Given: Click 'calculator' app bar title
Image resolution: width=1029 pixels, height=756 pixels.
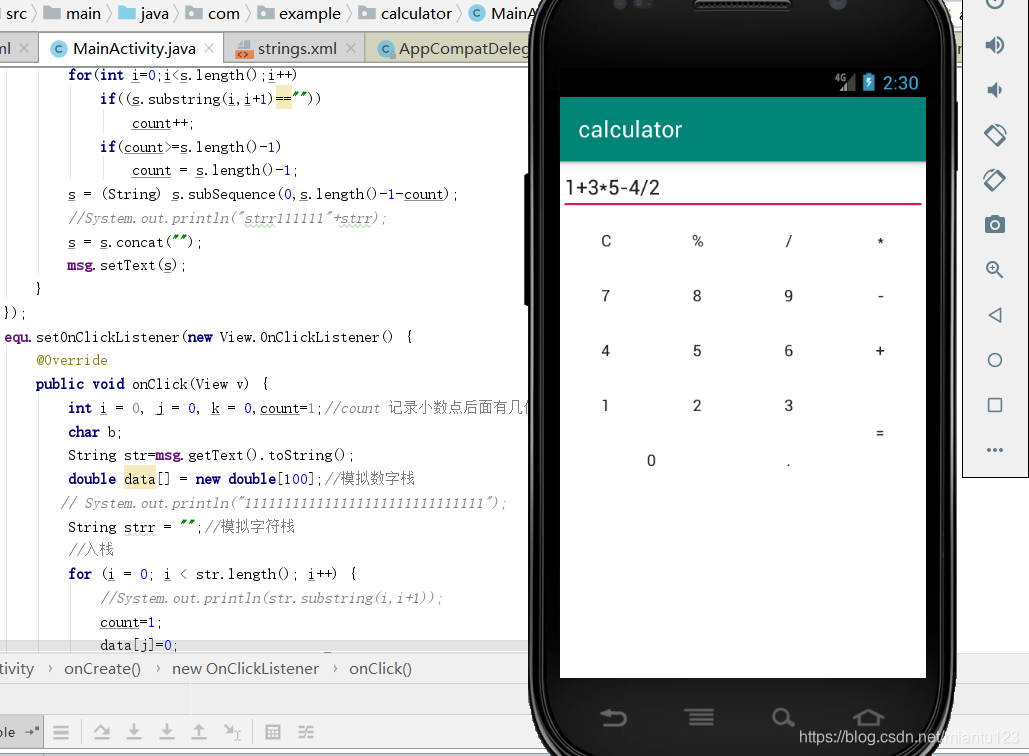Looking at the screenshot, I should (630, 130).
